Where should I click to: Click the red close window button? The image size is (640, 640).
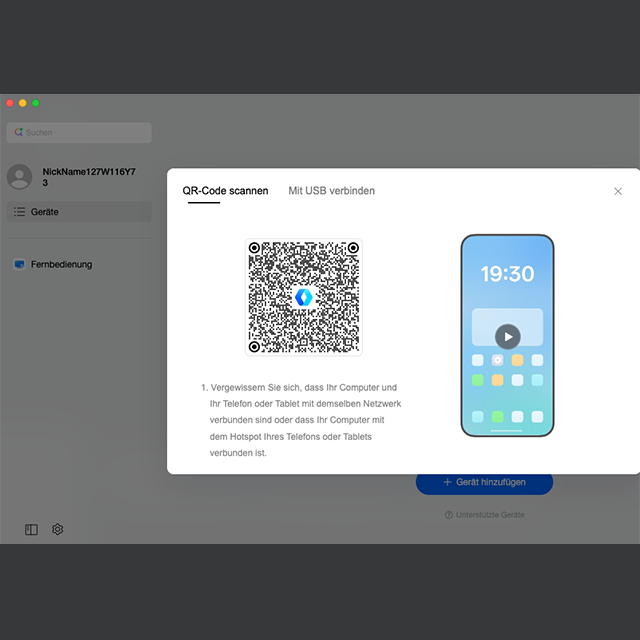(10, 103)
